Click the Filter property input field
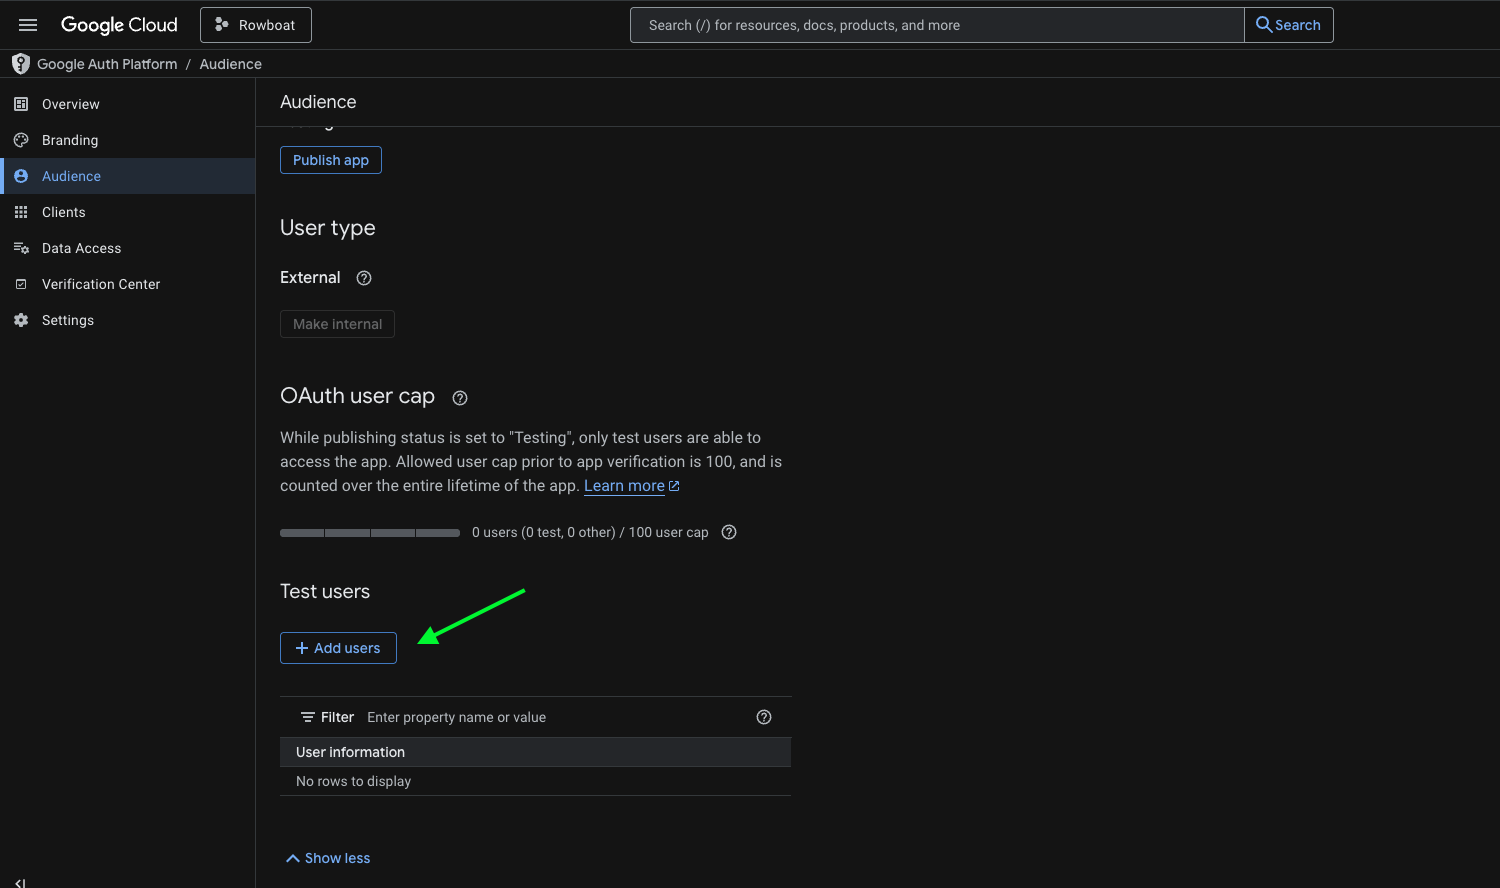Screen dimensions: 1500x888 [457, 716]
